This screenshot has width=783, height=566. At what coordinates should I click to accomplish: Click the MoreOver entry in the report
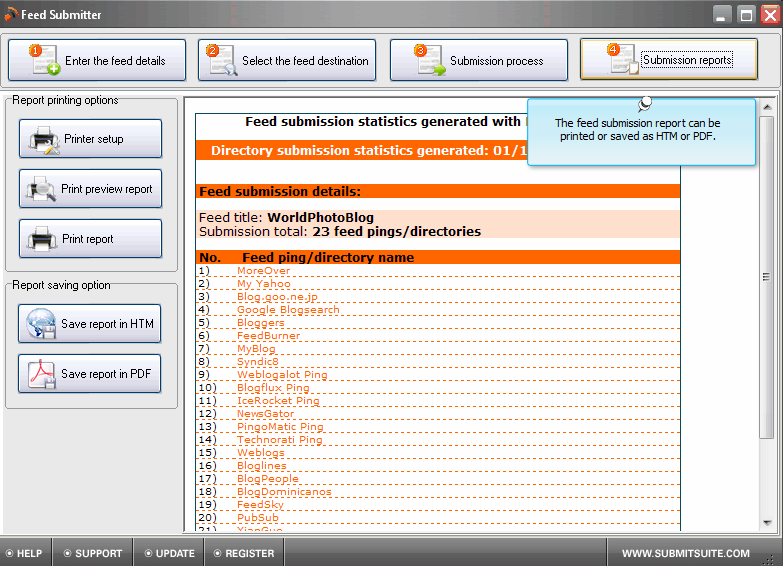click(263, 270)
